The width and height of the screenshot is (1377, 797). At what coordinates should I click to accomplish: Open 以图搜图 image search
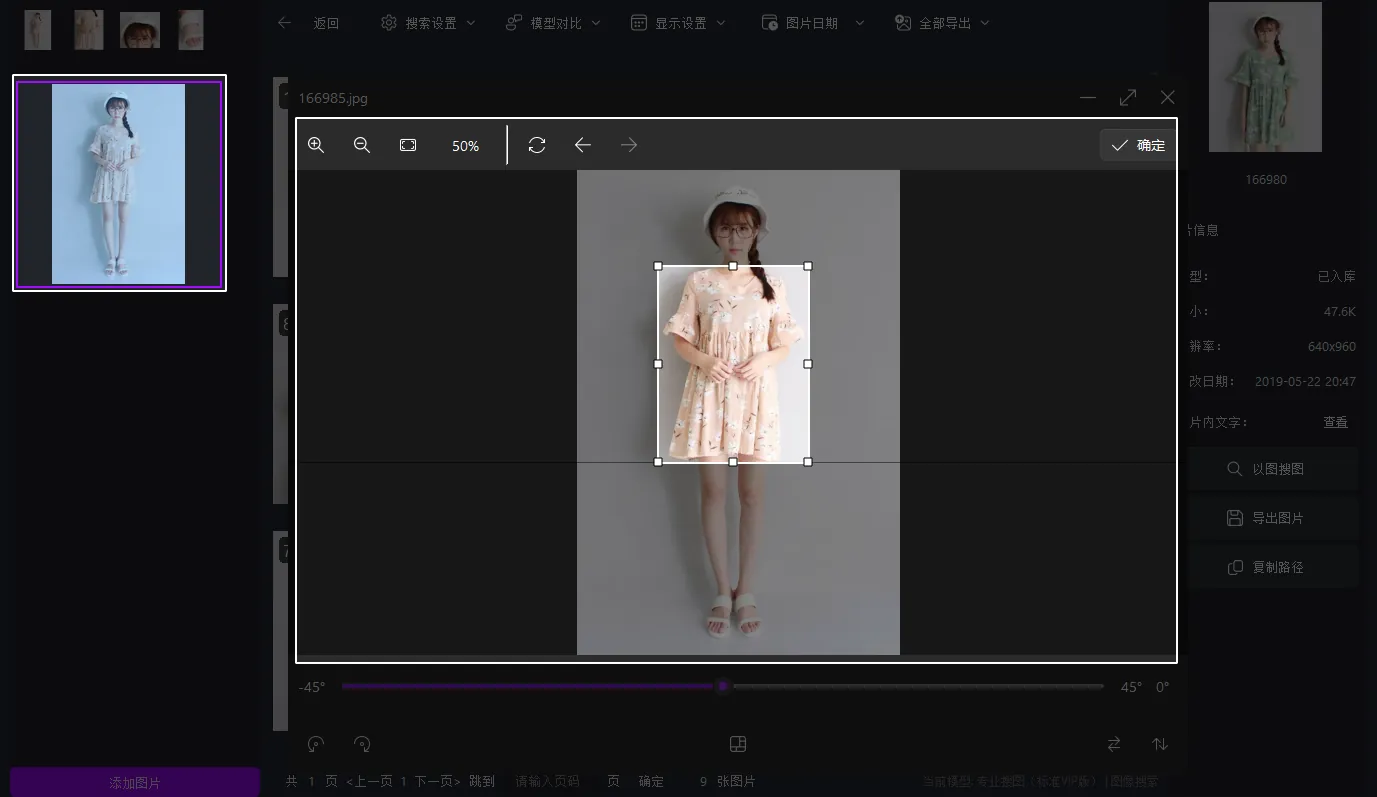[x=1274, y=468]
